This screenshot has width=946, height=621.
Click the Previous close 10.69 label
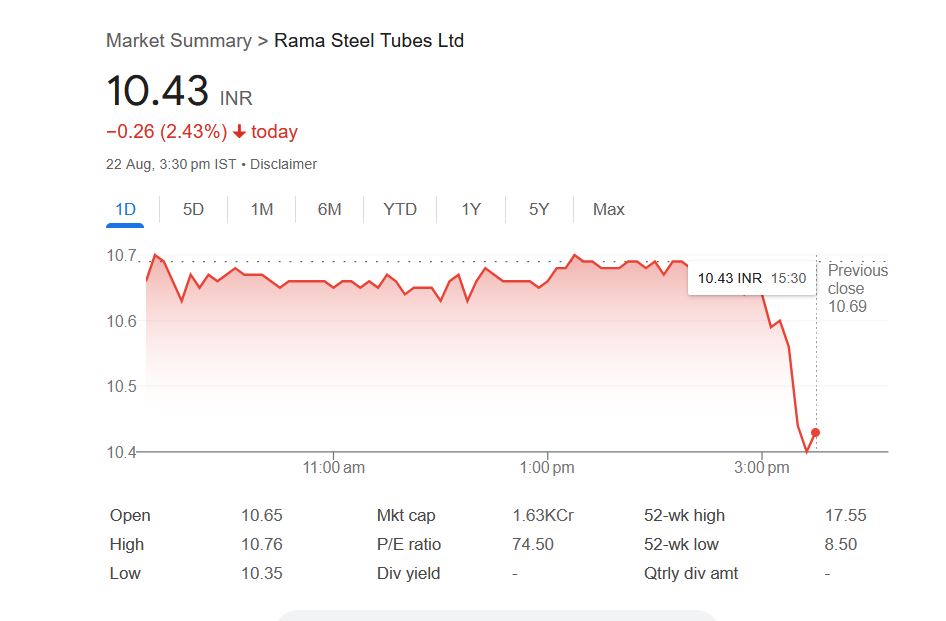[x=857, y=288]
